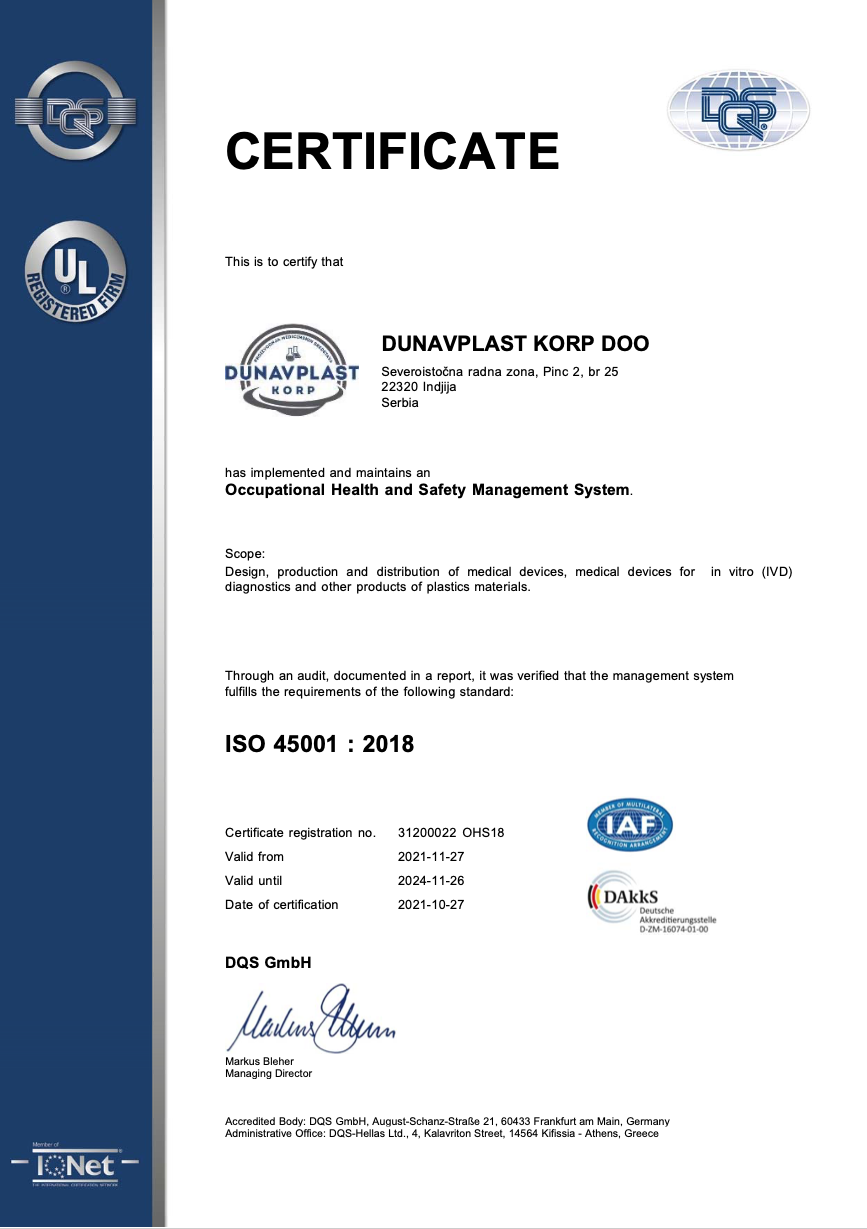Click the 'DQS GmbH' heading above the signature
The image size is (867, 1229).
pos(268,963)
